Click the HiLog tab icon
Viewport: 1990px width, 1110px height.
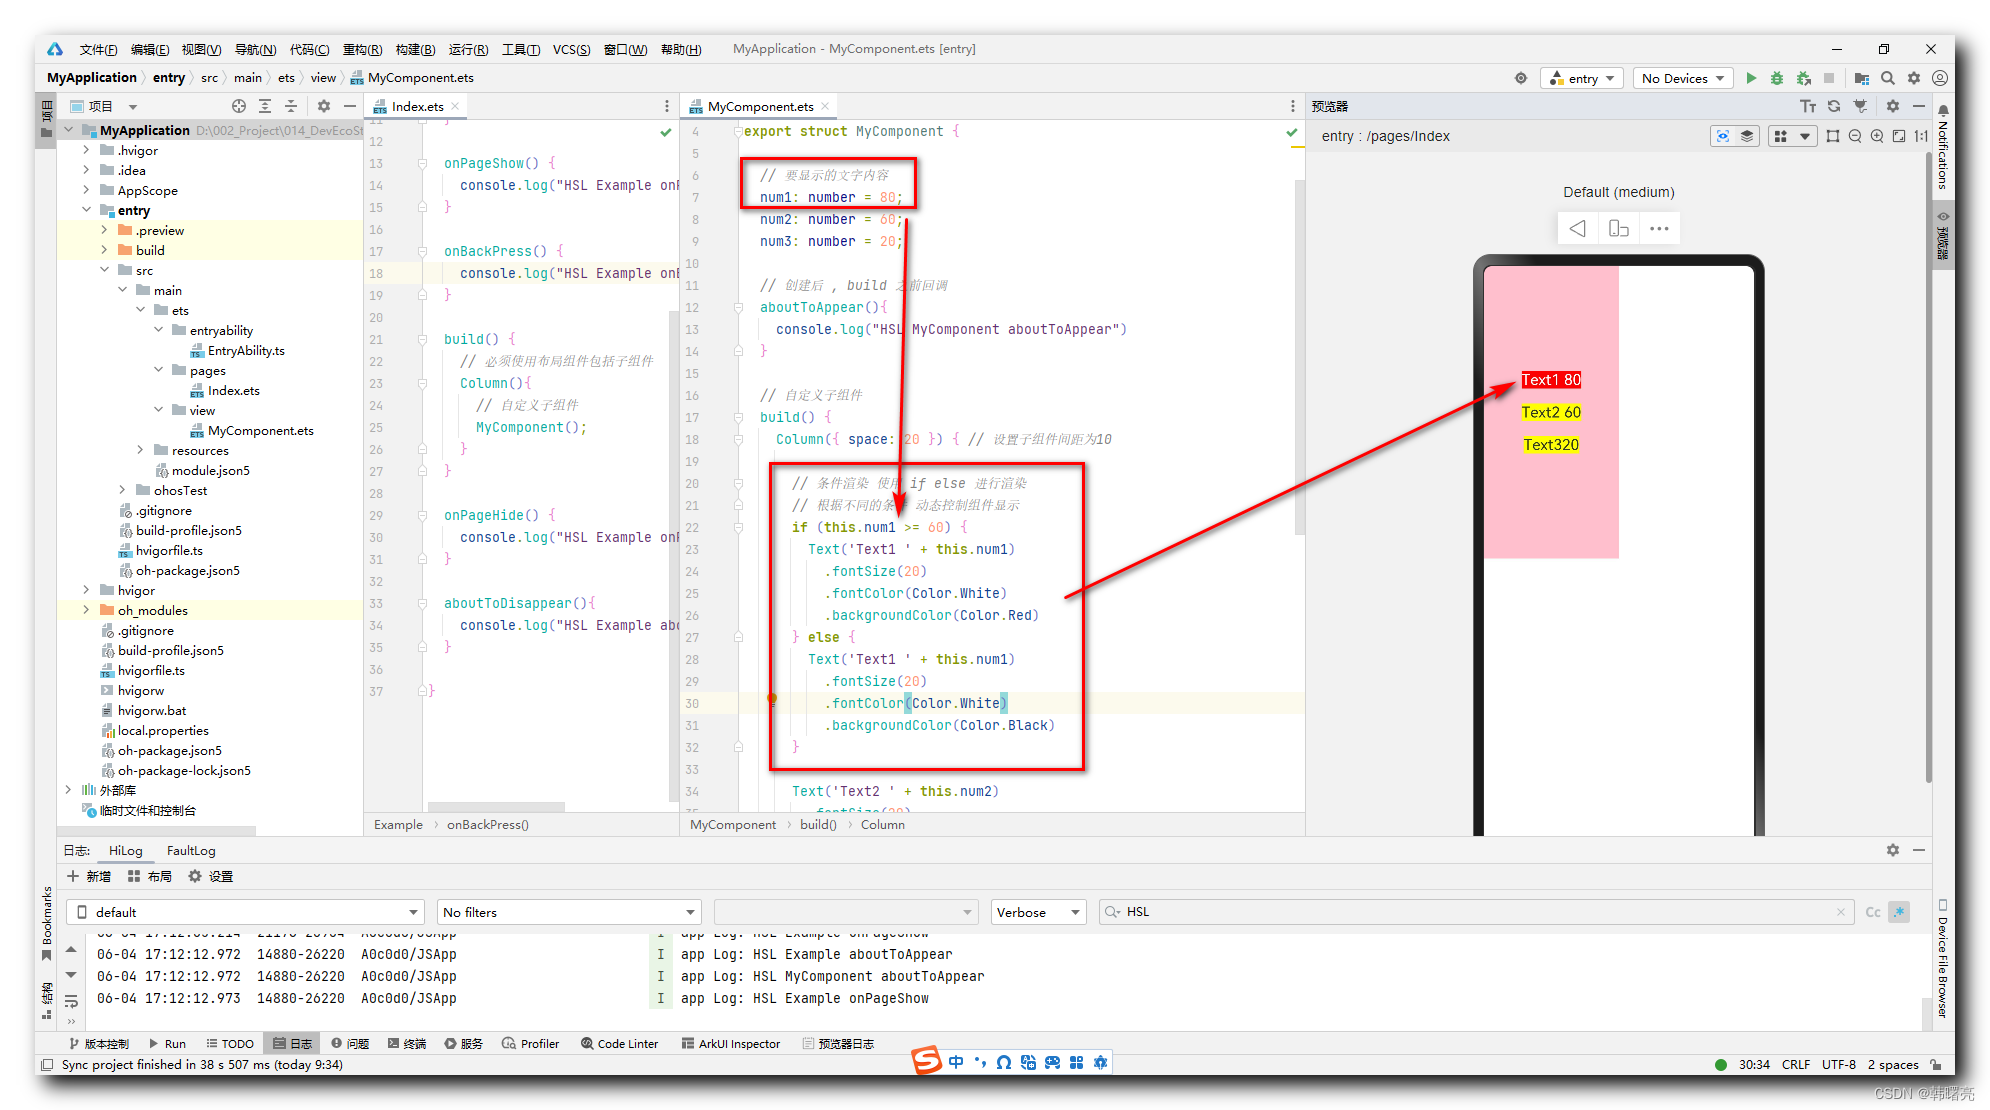[x=123, y=850]
